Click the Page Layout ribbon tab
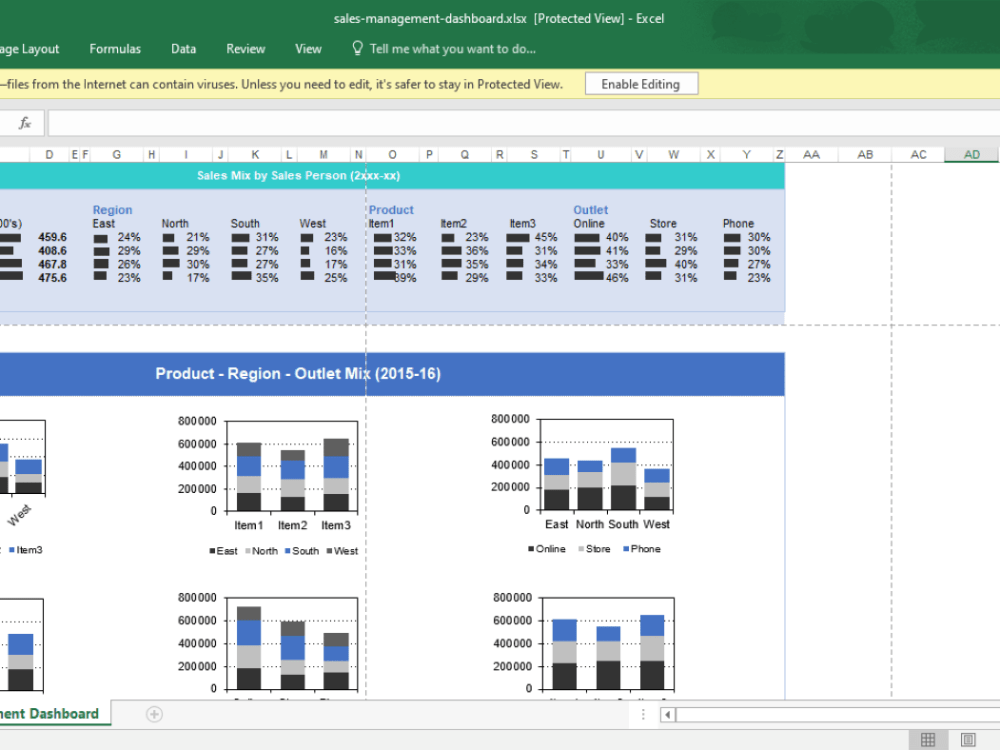Screen dimensions: 1000x750 [x=29, y=48]
